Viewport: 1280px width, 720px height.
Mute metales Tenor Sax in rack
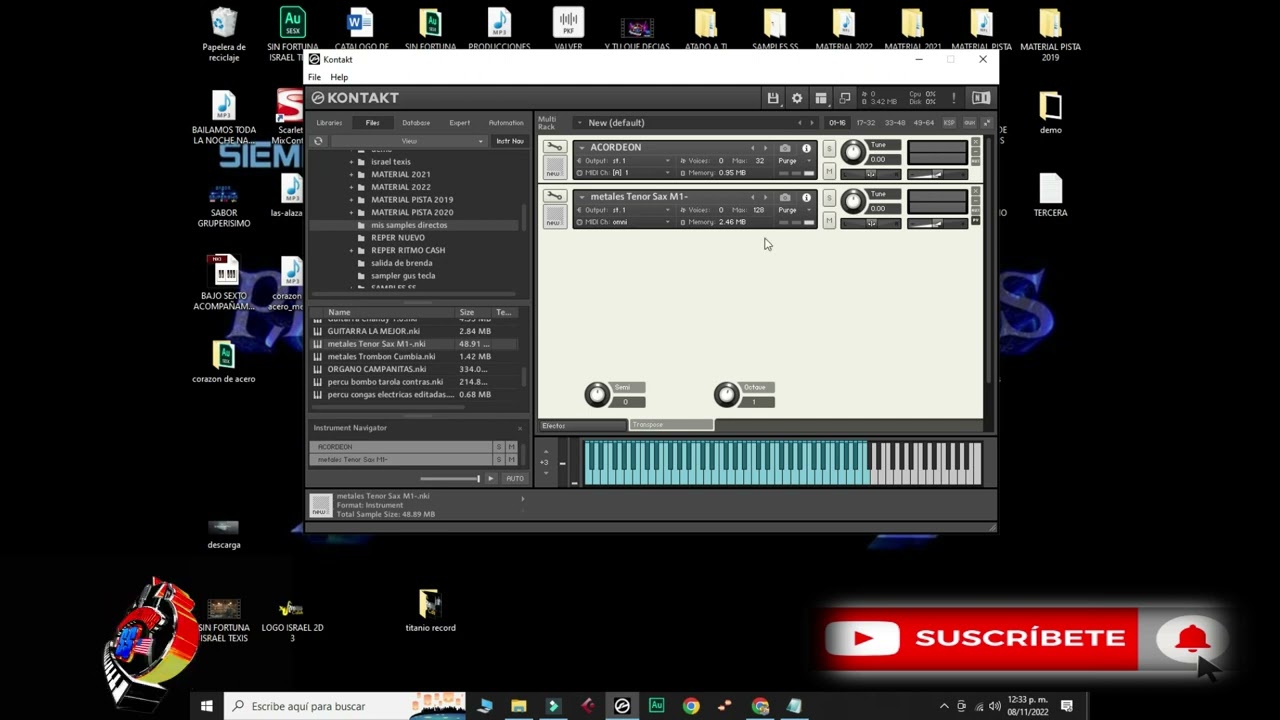(x=829, y=221)
